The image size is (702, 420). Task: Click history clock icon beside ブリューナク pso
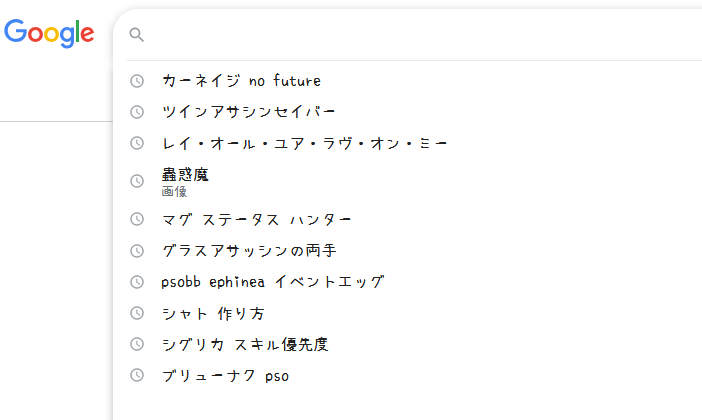(138, 376)
